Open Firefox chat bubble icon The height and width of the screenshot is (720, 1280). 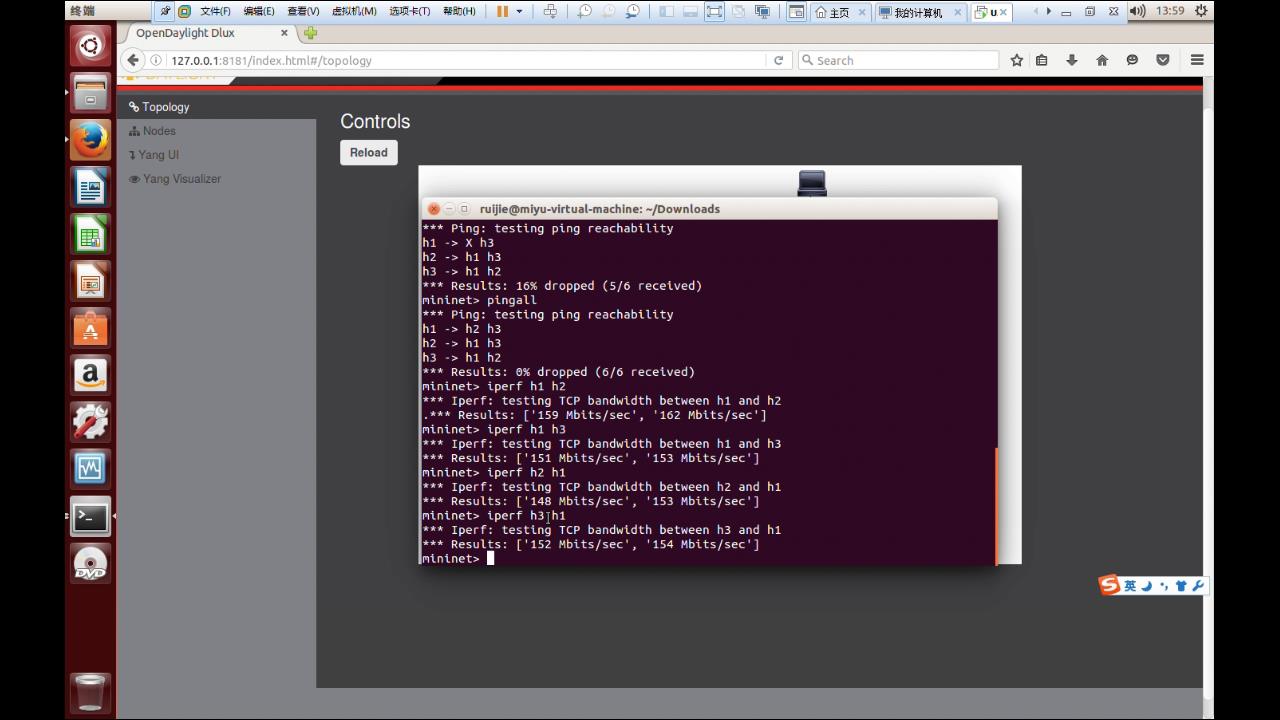coord(1132,60)
